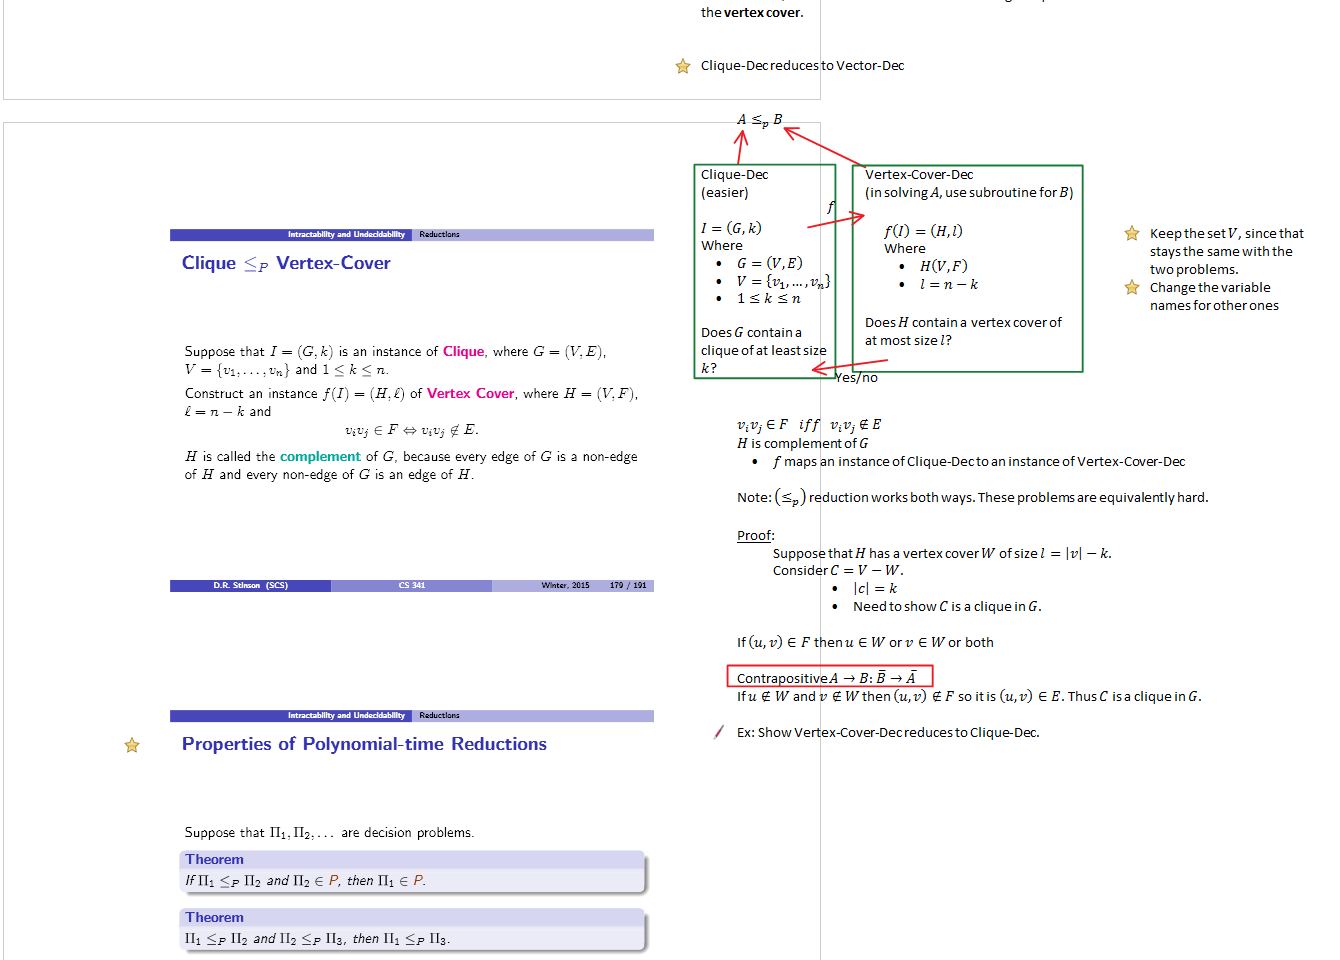The image size is (1340, 960).
Task: Select the green "complement" word in the slide
Action: pos(320,456)
